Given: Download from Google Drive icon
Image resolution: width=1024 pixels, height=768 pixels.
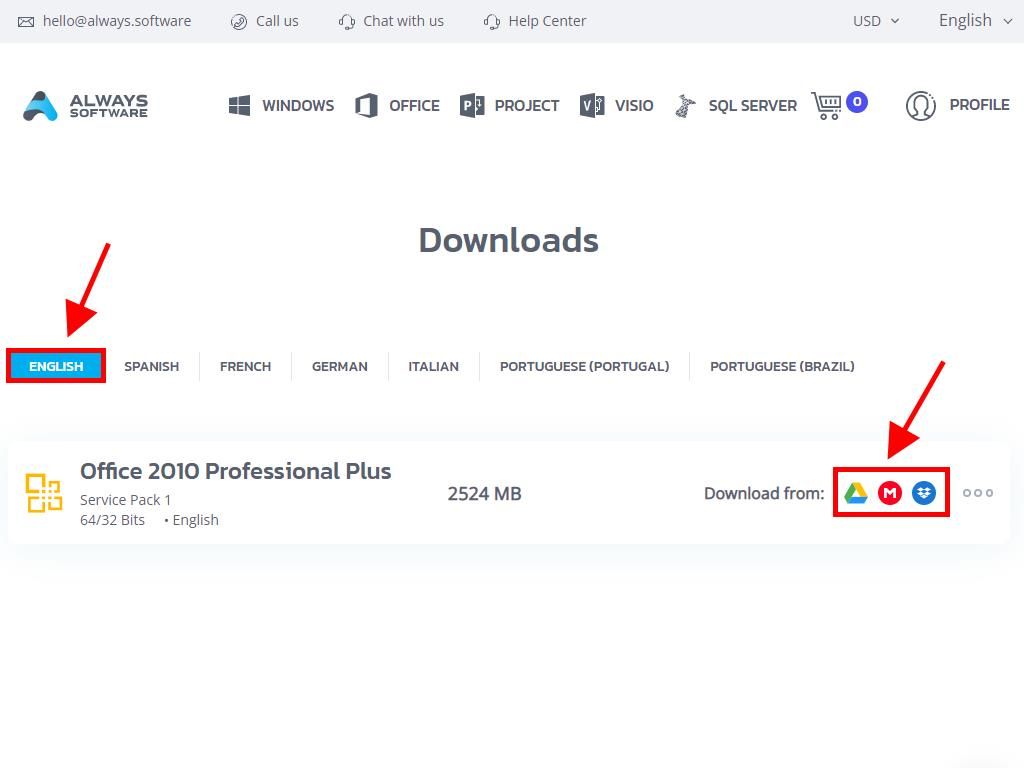Looking at the screenshot, I should [856, 493].
